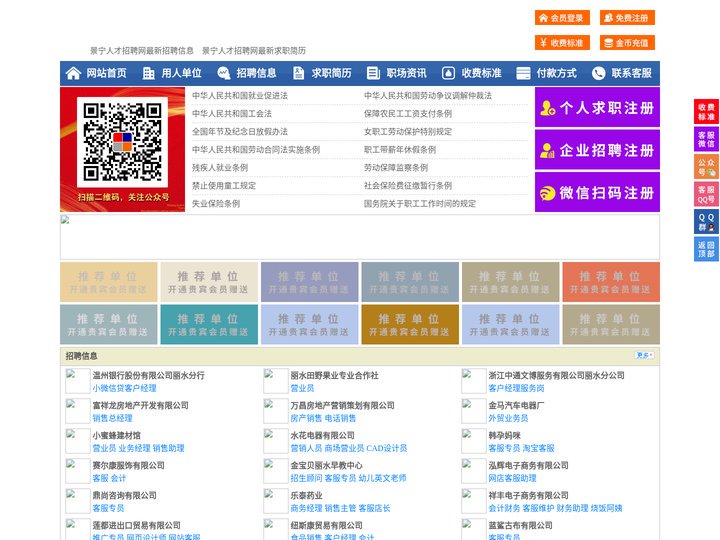Click the 公众号 side floating icon
This screenshot has width=720, height=540.
pyautogui.click(x=706, y=166)
